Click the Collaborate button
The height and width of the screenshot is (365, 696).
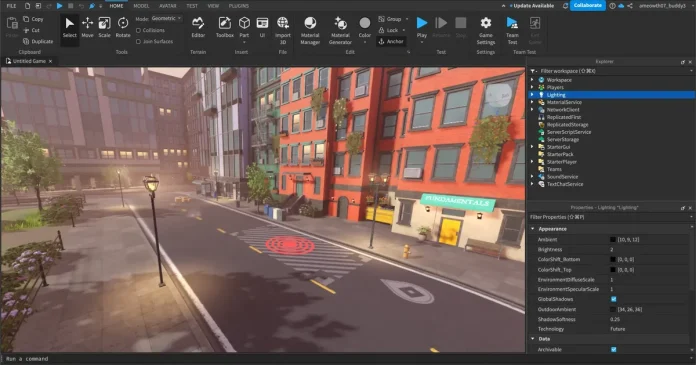point(587,5)
